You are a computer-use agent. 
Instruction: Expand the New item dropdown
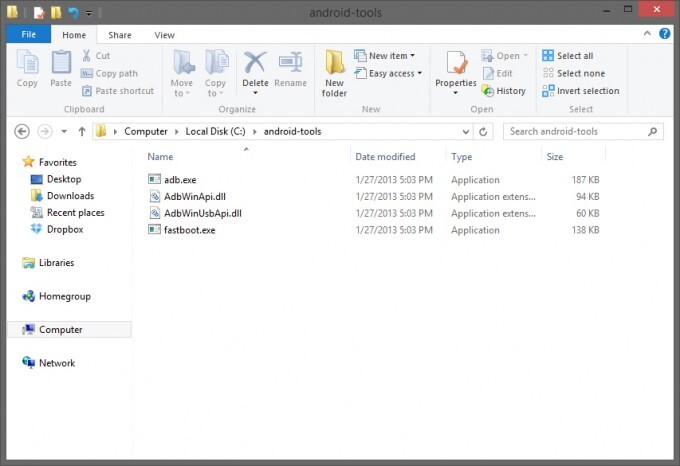[391, 56]
